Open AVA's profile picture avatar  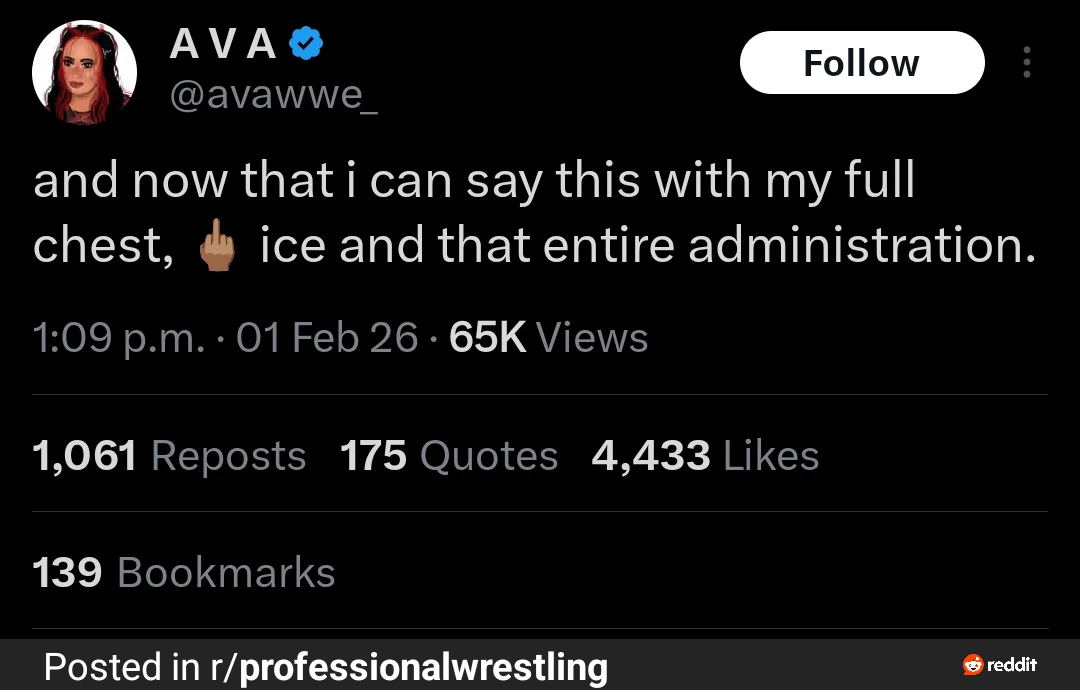tap(84, 73)
